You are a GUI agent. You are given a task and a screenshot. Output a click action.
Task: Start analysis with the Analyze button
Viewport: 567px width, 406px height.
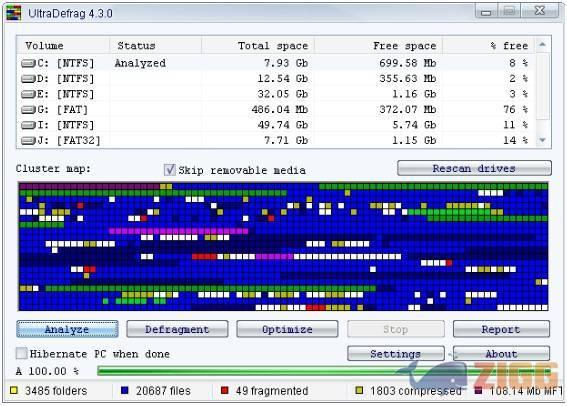(67, 329)
